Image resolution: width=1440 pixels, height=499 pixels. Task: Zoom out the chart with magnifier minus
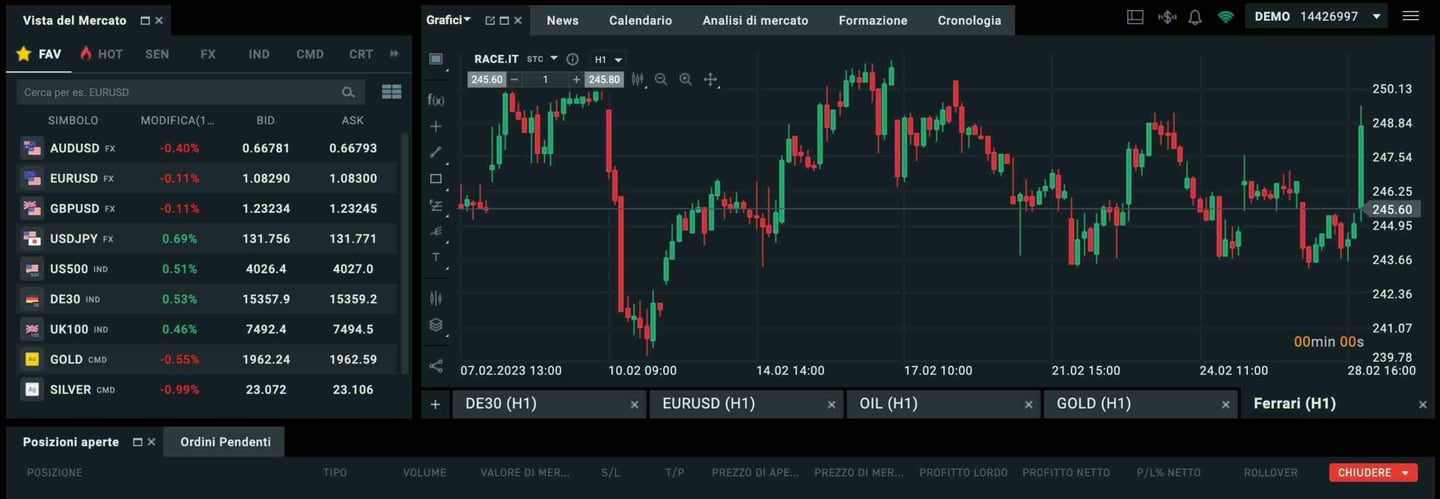[x=661, y=80]
